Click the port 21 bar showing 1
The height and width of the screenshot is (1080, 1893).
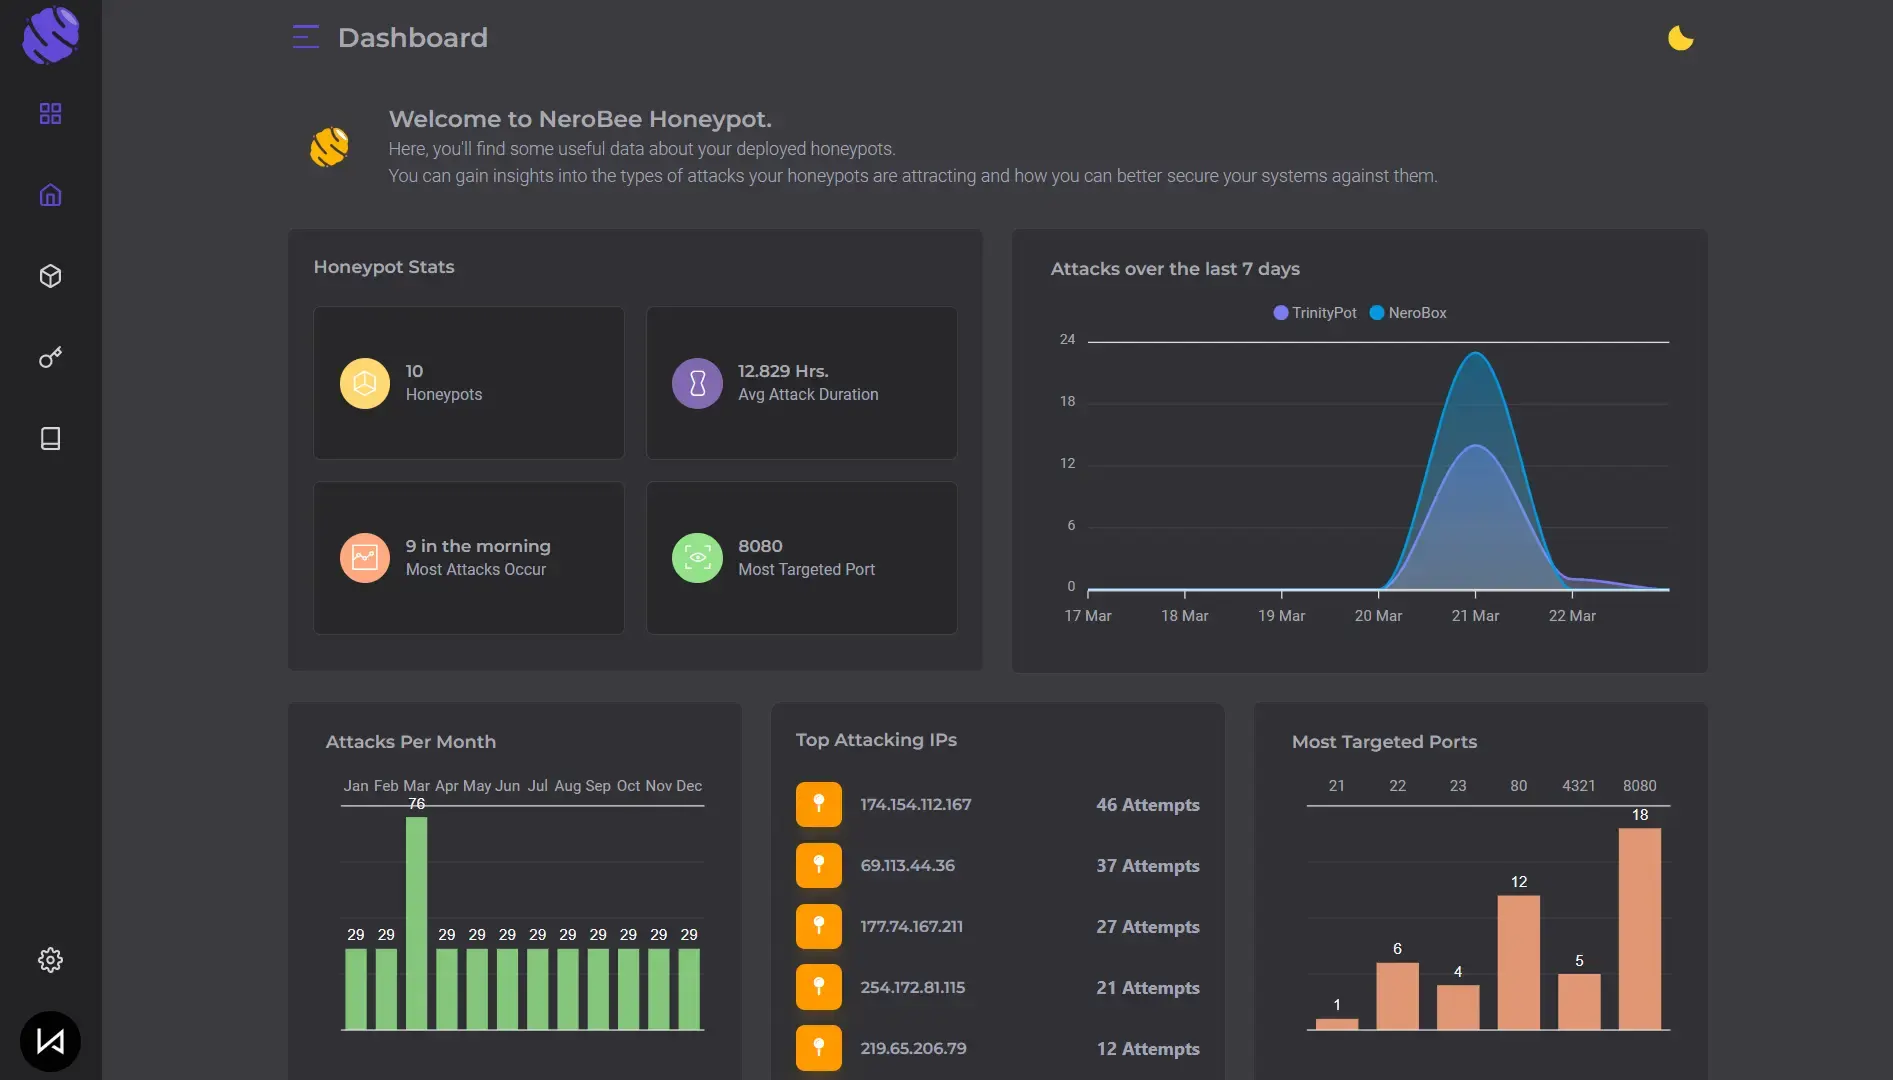pyautogui.click(x=1337, y=1024)
